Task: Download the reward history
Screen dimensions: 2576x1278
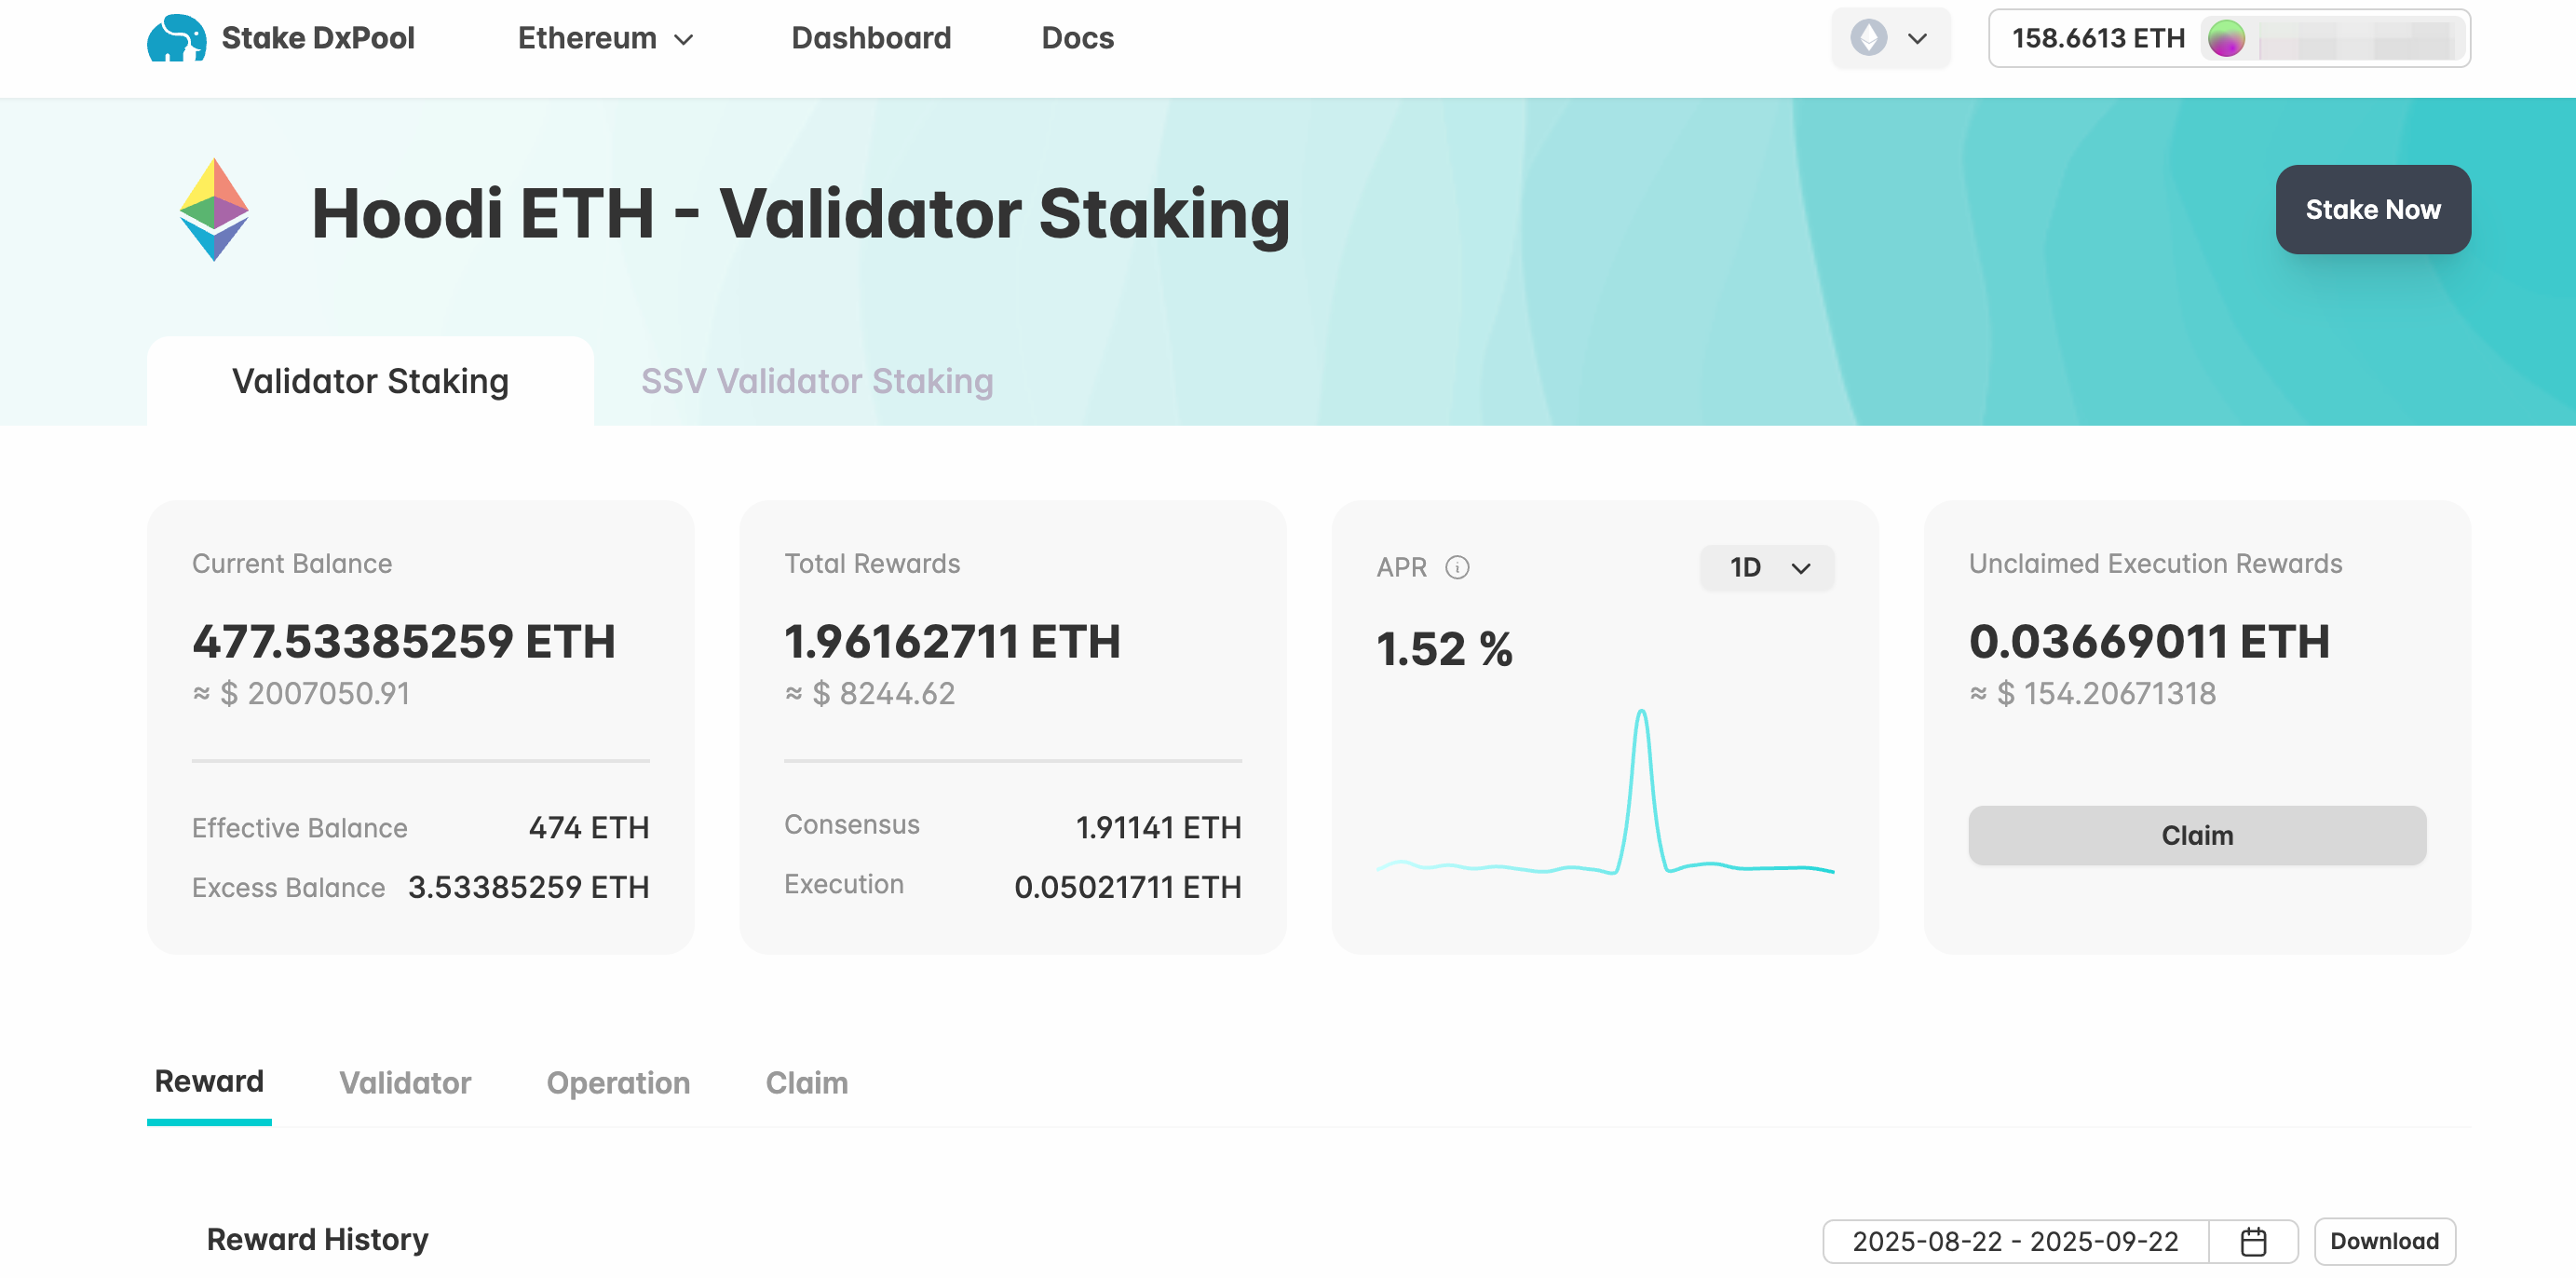Action: pyautogui.click(x=2384, y=1241)
